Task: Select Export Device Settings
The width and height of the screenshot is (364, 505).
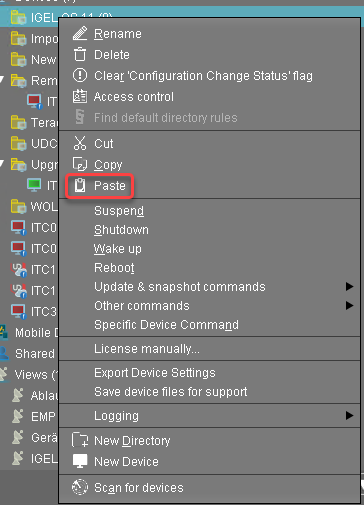Action: click(155, 373)
